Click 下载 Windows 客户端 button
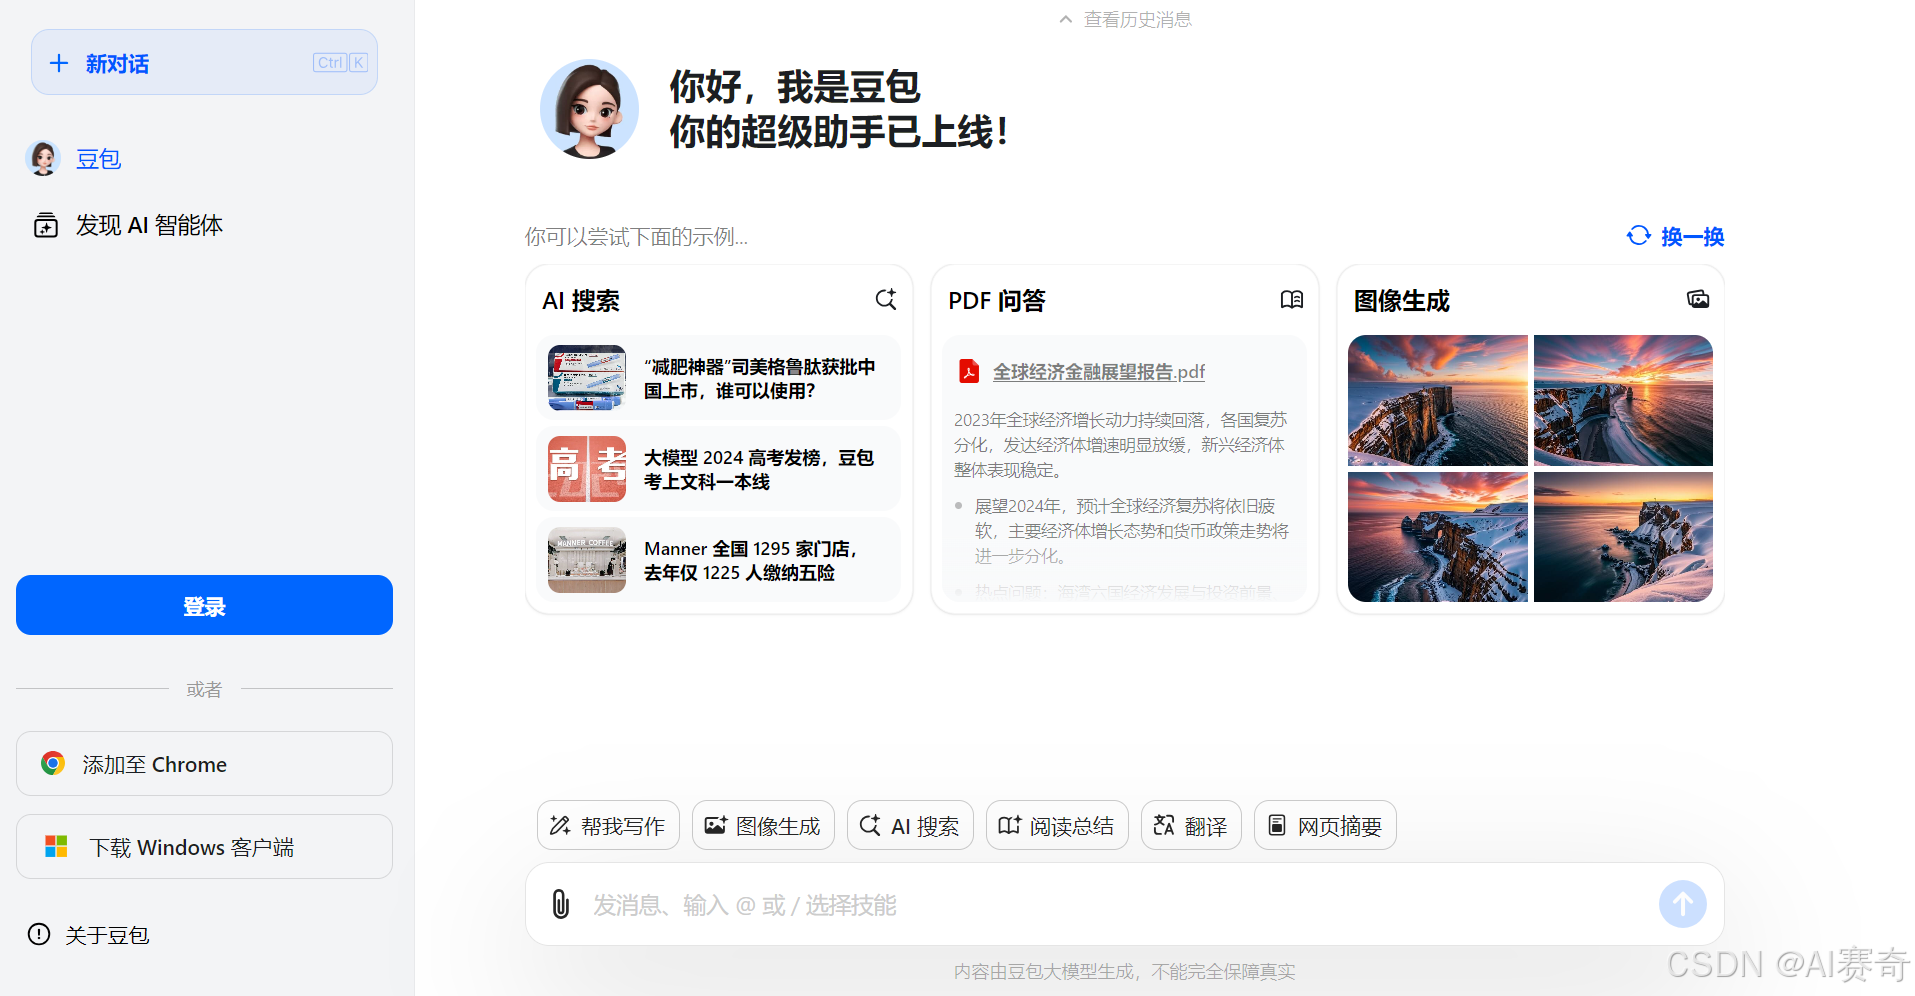 [x=204, y=847]
